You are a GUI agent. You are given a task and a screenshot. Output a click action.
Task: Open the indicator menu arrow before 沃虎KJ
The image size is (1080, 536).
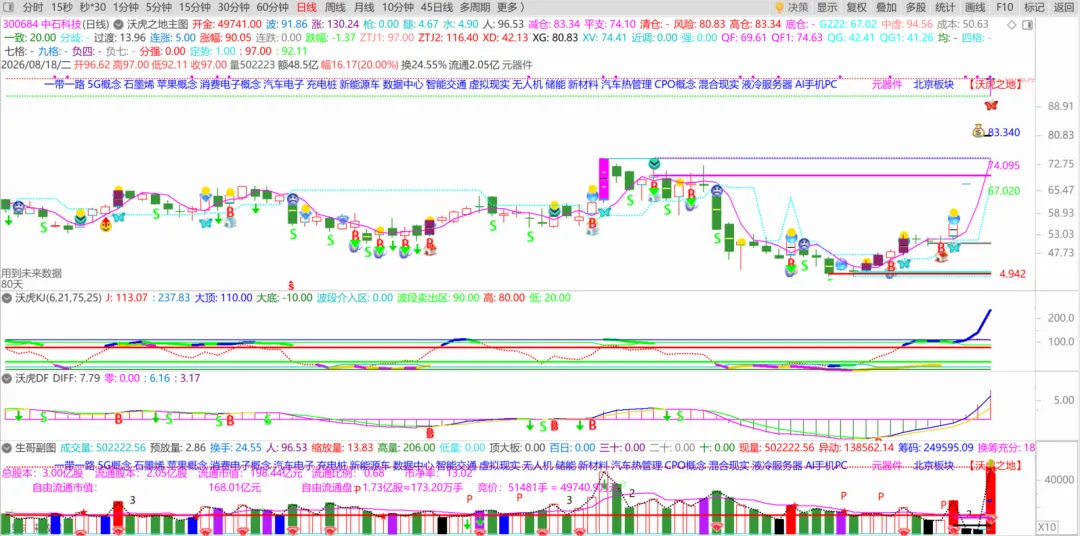[x=7, y=298]
